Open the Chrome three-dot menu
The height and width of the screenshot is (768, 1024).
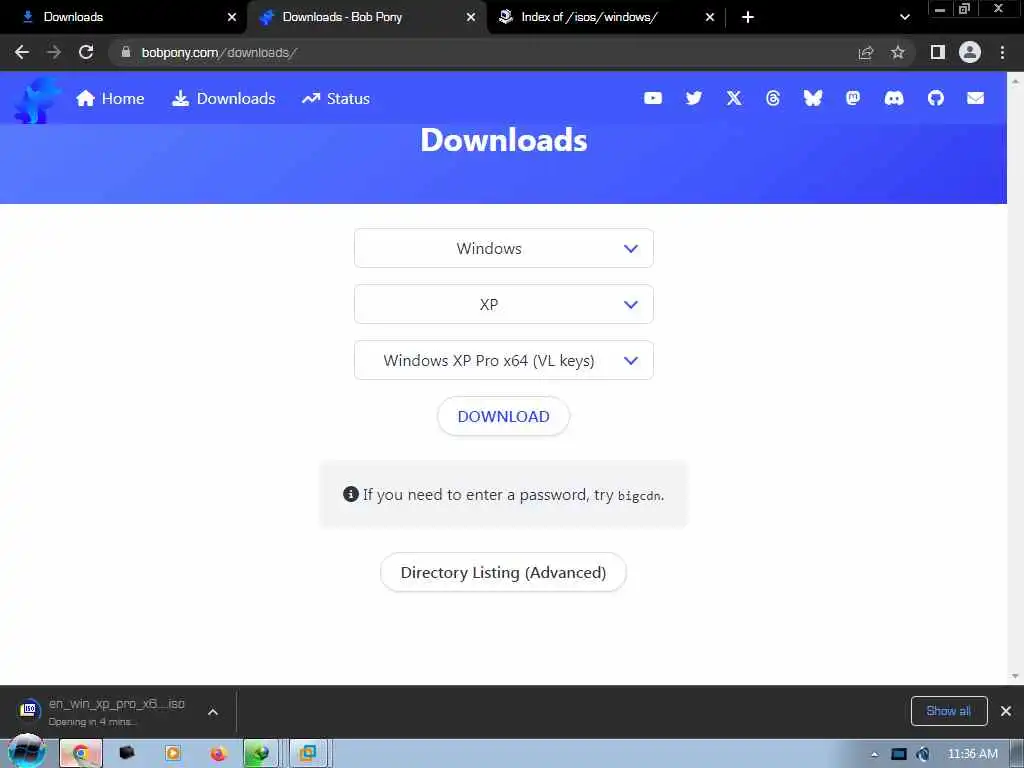(1002, 52)
